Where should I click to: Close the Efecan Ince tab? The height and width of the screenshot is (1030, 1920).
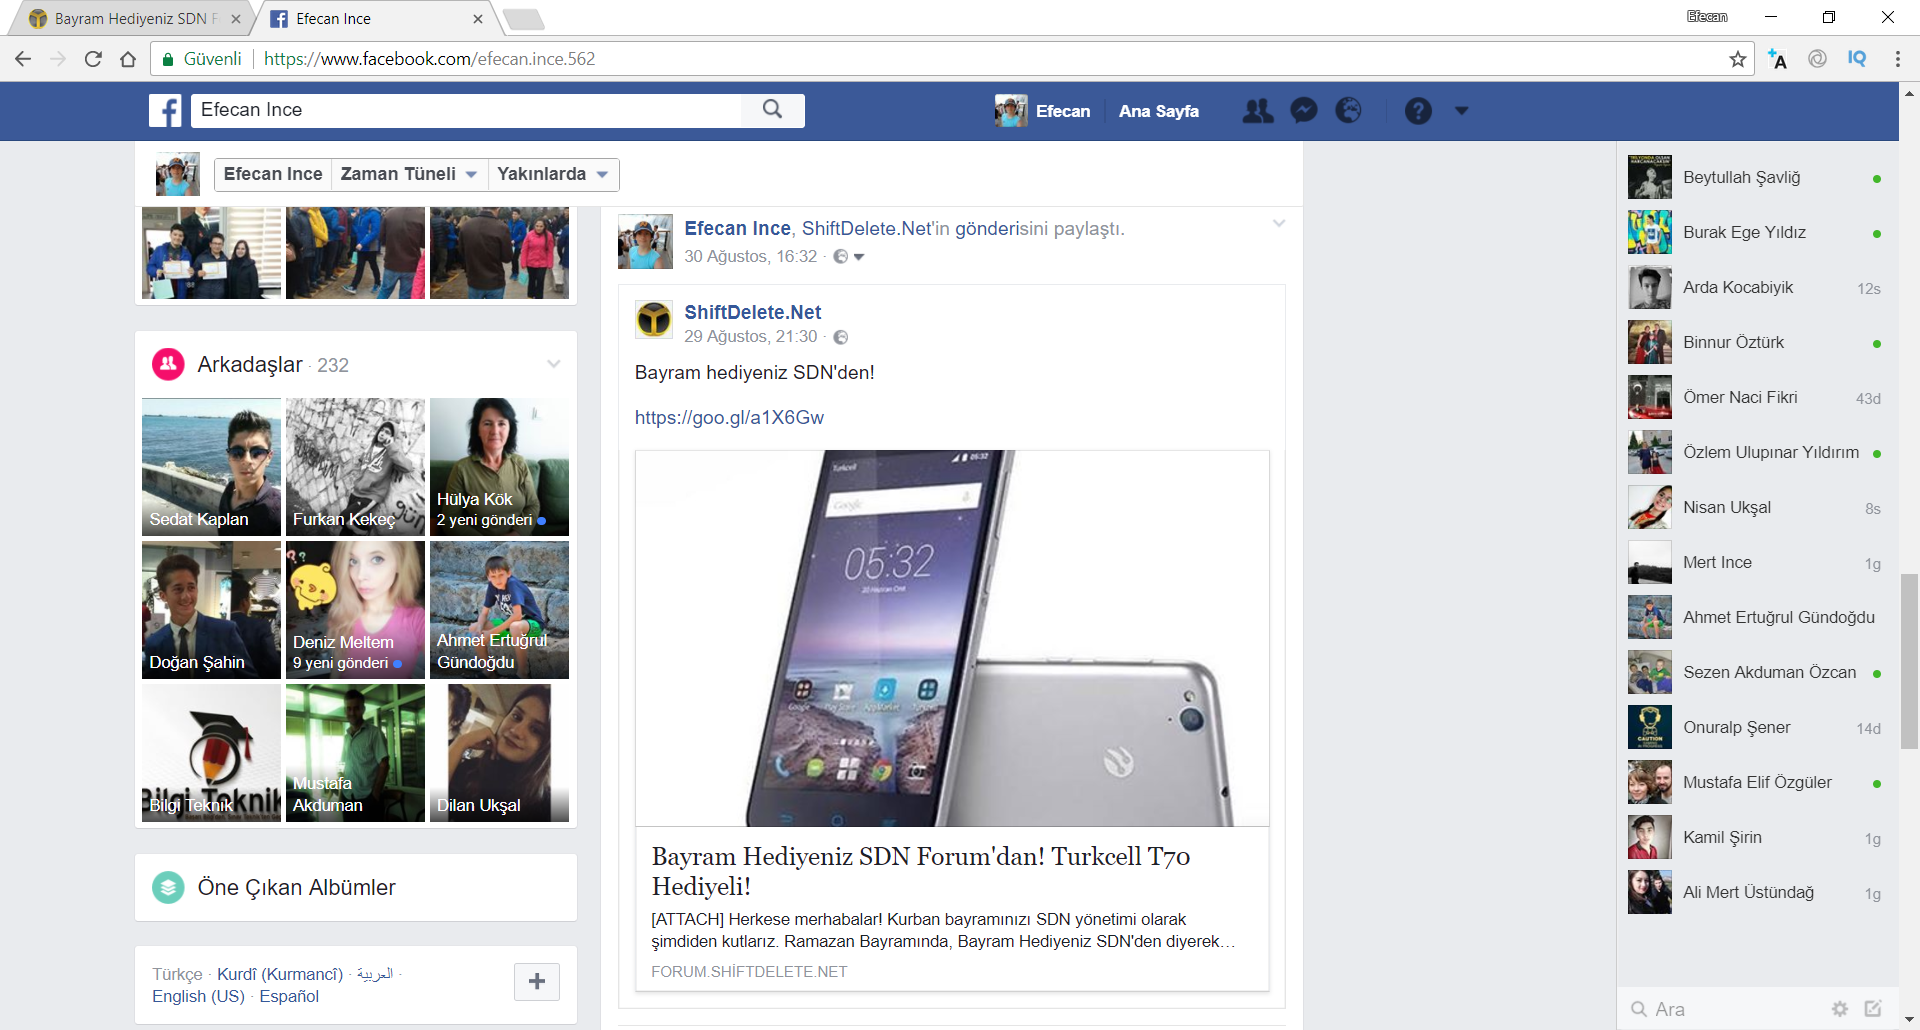tap(478, 19)
